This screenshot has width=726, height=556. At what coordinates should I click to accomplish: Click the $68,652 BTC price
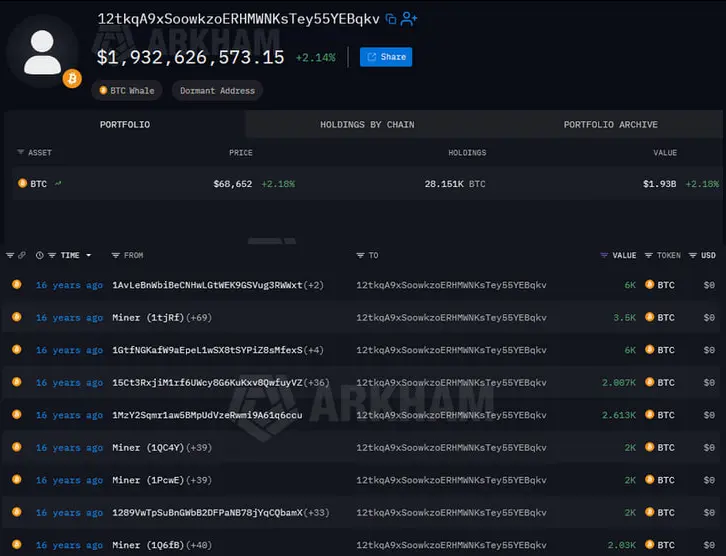pos(233,184)
